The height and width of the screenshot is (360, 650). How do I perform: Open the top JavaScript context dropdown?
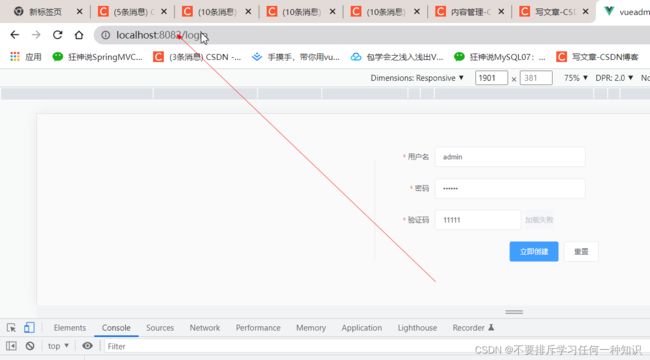coord(58,346)
